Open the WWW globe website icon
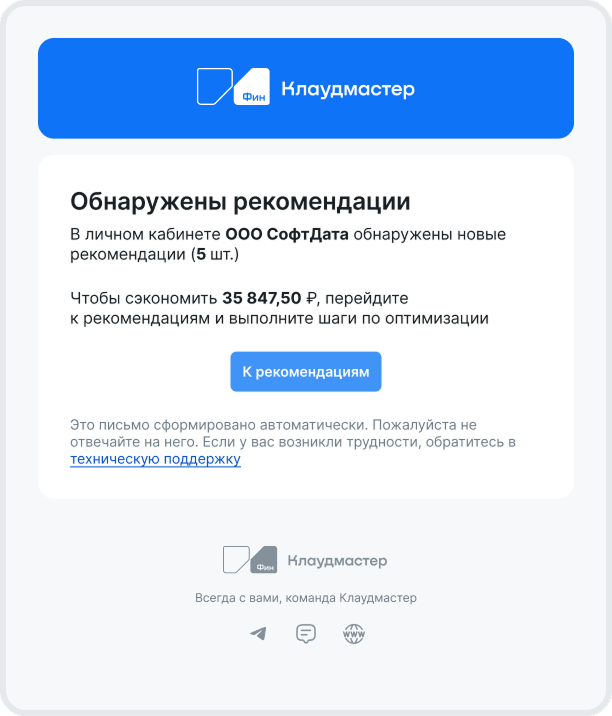Viewport: 612px width, 716px height. tap(354, 634)
